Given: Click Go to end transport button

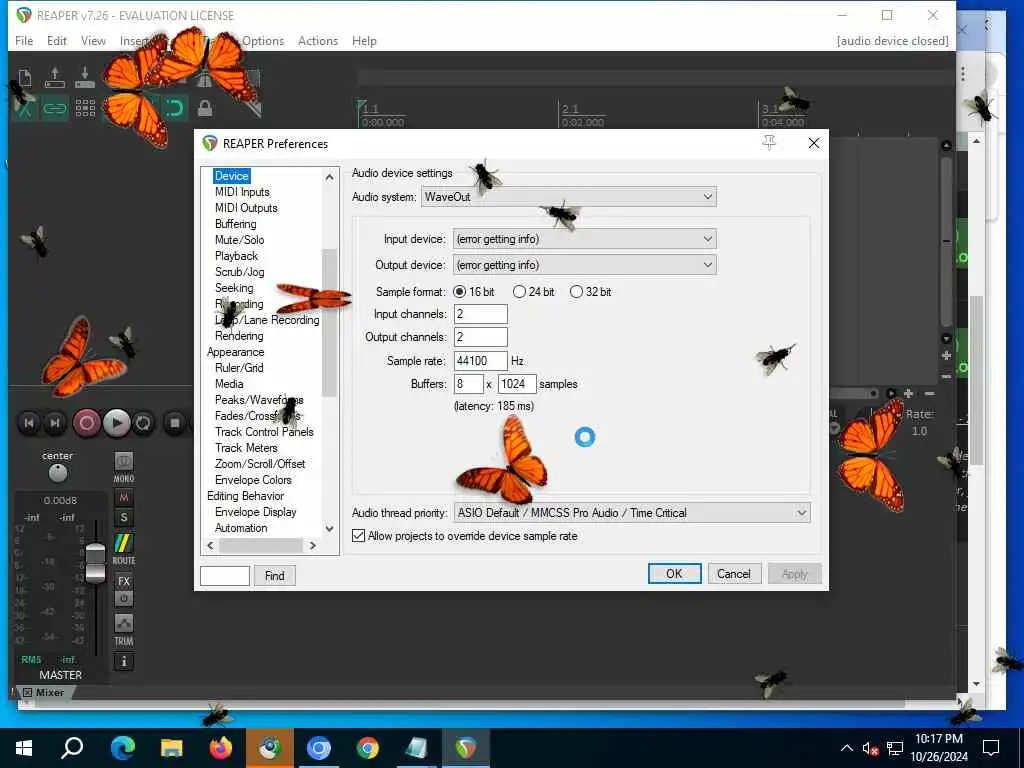Looking at the screenshot, I should pos(55,423).
